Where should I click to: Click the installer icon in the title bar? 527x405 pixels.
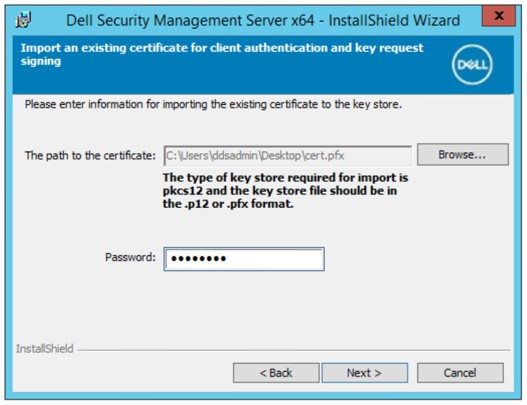[23, 20]
